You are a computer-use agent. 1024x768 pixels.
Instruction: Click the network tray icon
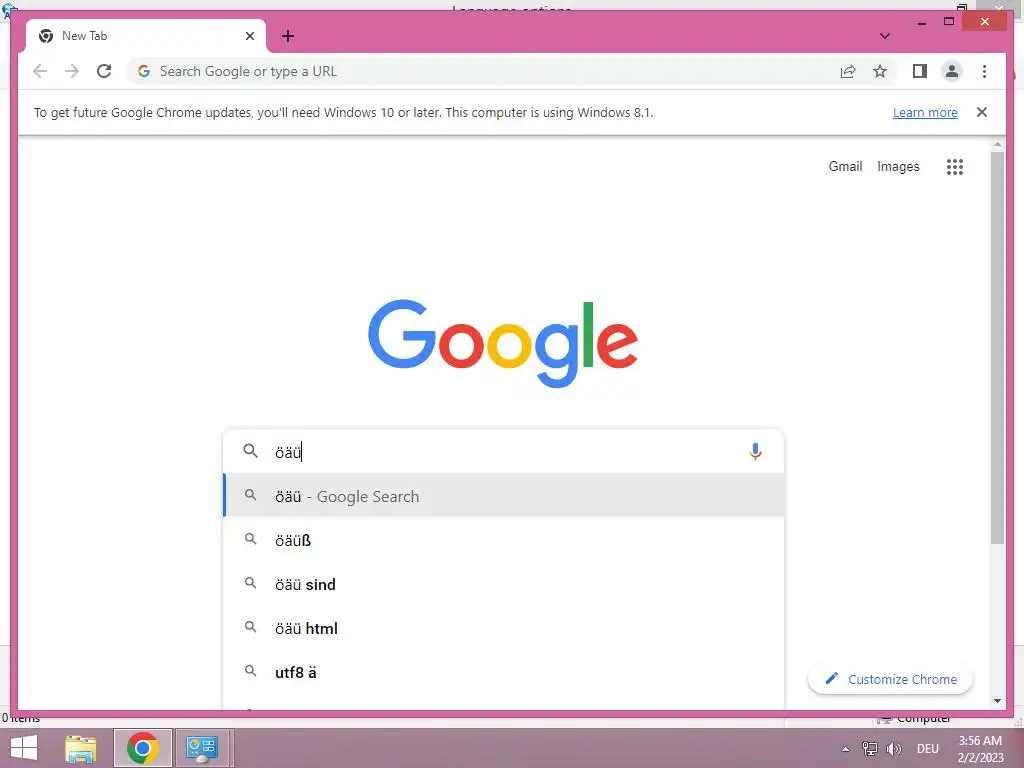coord(869,749)
